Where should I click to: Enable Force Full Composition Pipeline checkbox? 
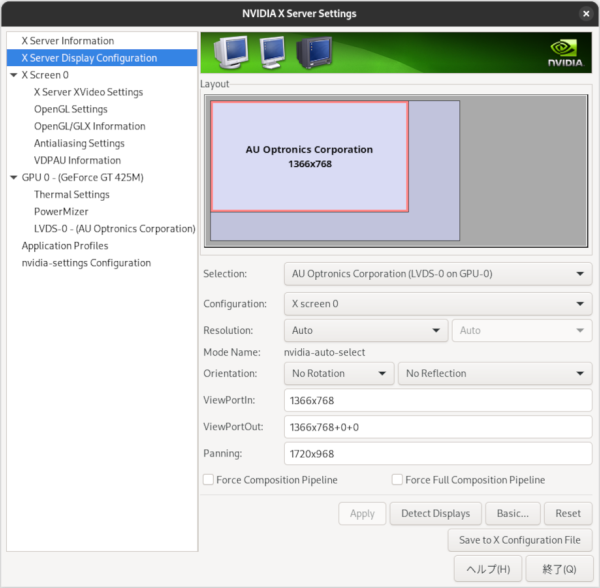pyautogui.click(x=397, y=480)
